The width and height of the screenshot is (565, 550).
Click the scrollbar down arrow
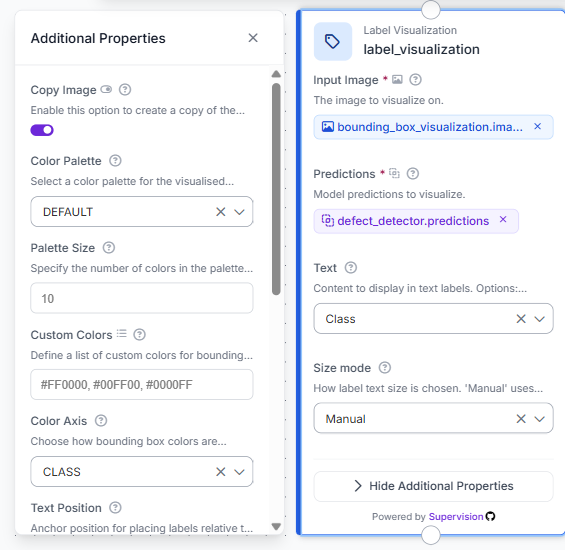click(276, 527)
